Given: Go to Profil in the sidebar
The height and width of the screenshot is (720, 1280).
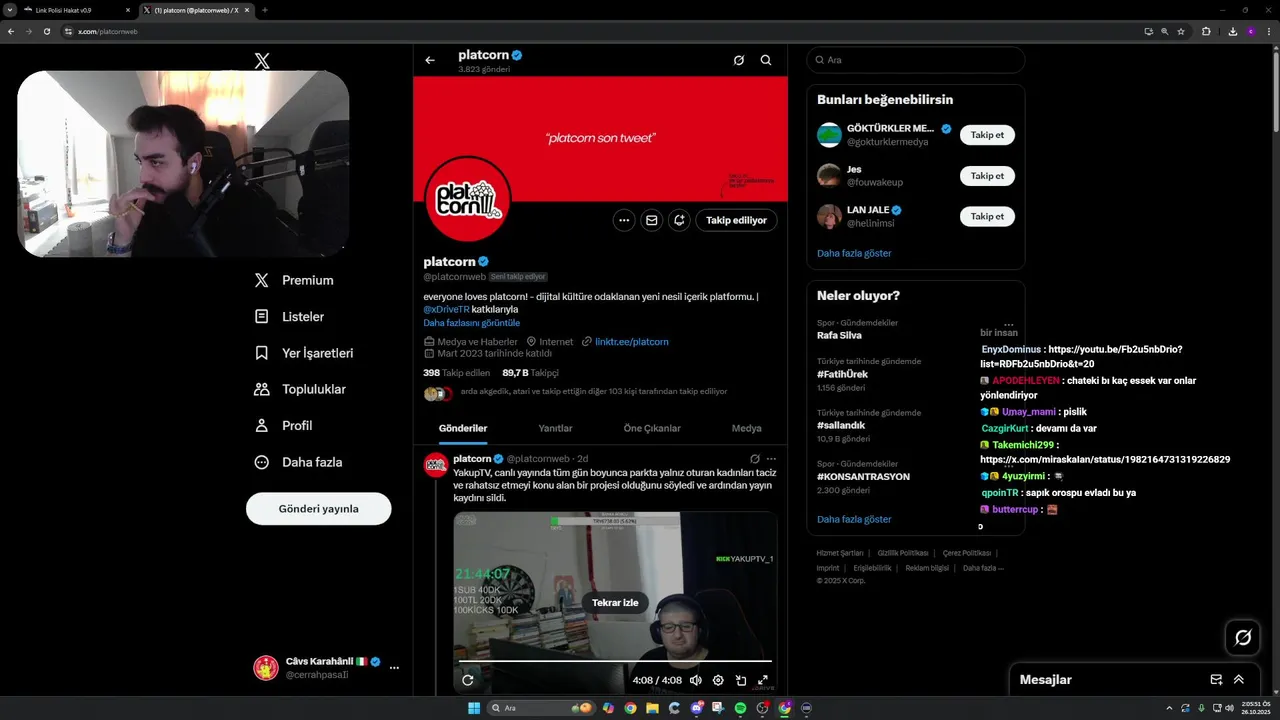Looking at the screenshot, I should click(x=284, y=425).
